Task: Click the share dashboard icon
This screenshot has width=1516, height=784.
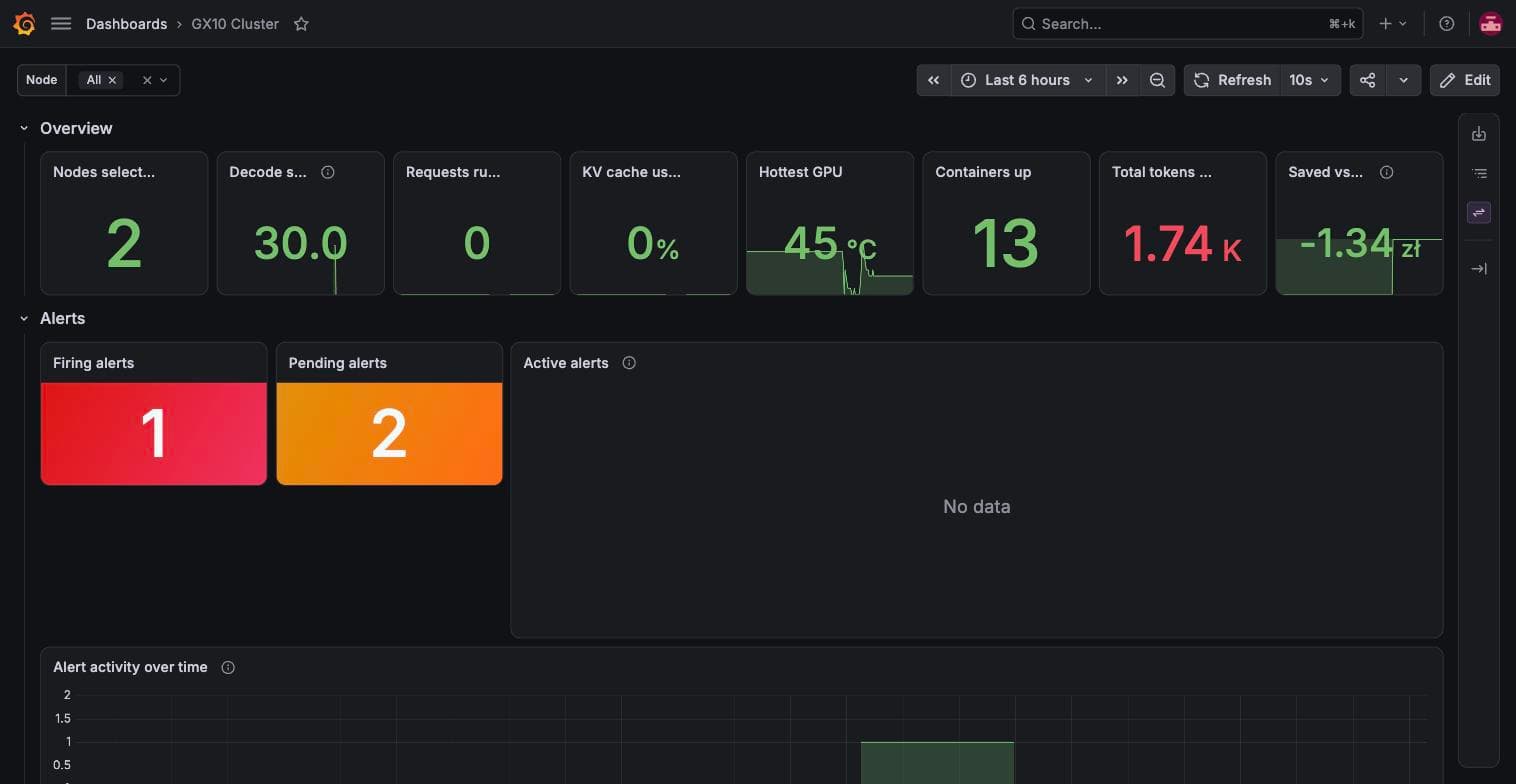Action: [x=1367, y=80]
